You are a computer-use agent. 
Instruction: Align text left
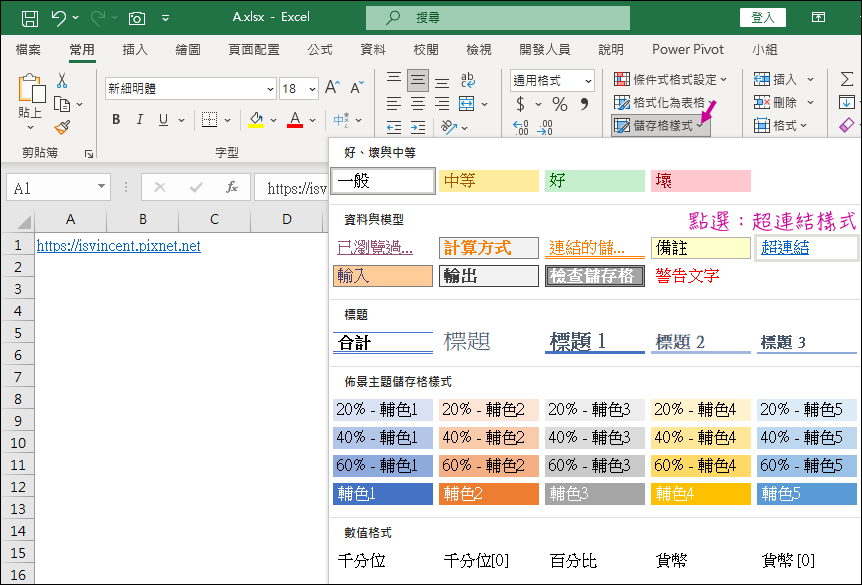tap(394, 104)
